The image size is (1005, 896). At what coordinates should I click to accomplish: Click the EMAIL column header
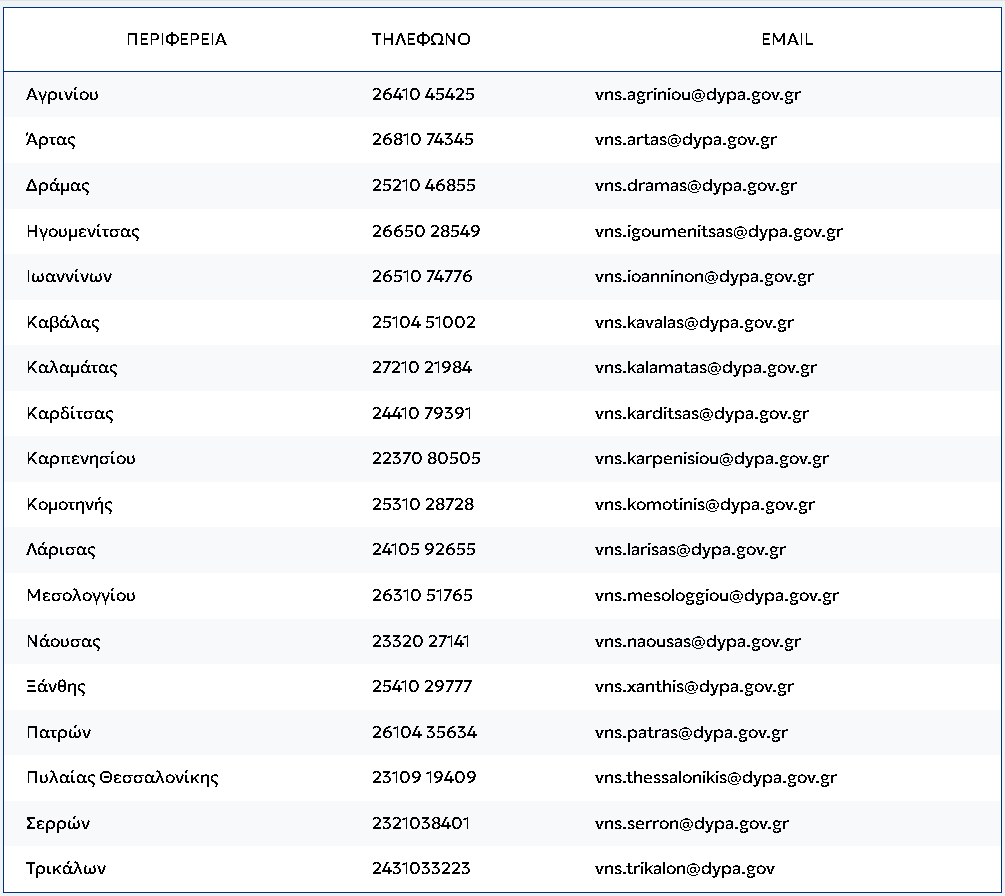(x=787, y=39)
